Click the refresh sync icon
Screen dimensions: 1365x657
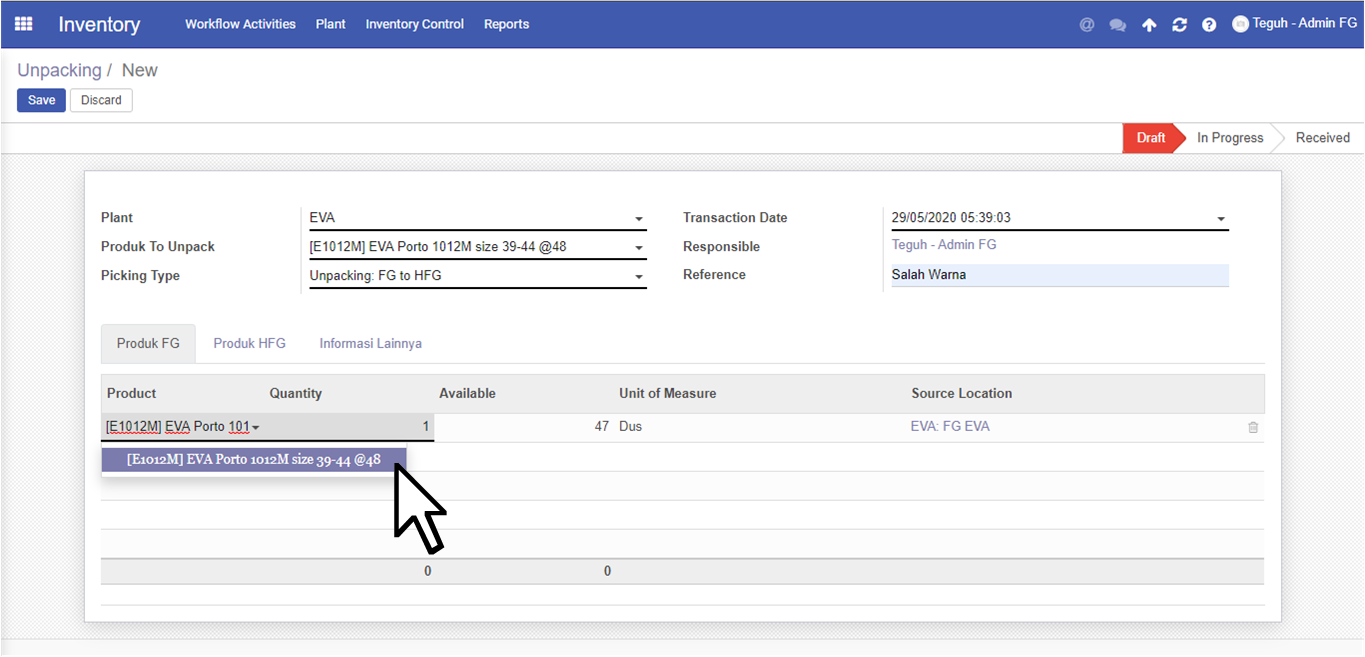coord(1179,25)
